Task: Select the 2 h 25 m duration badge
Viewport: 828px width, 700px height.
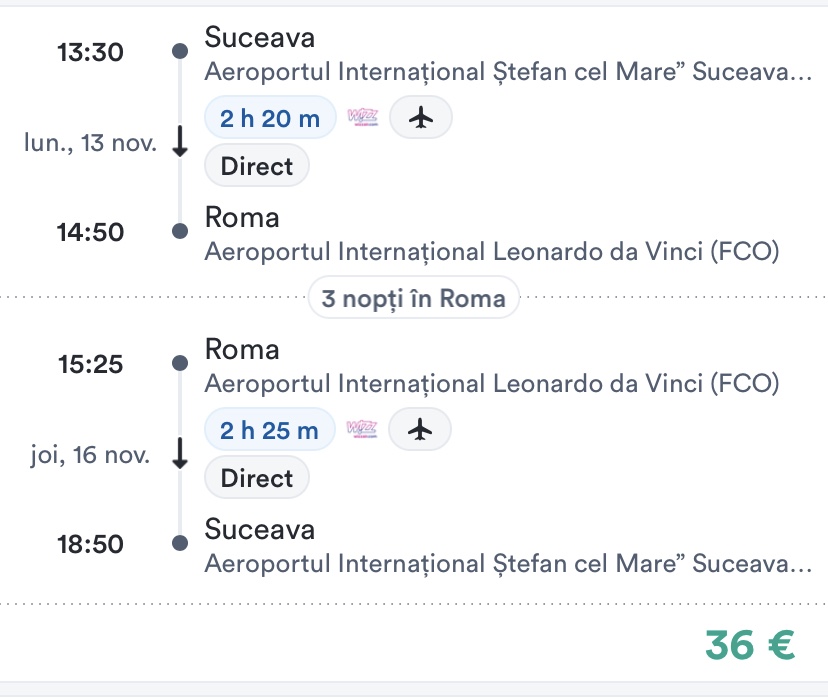Action: (269, 430)
